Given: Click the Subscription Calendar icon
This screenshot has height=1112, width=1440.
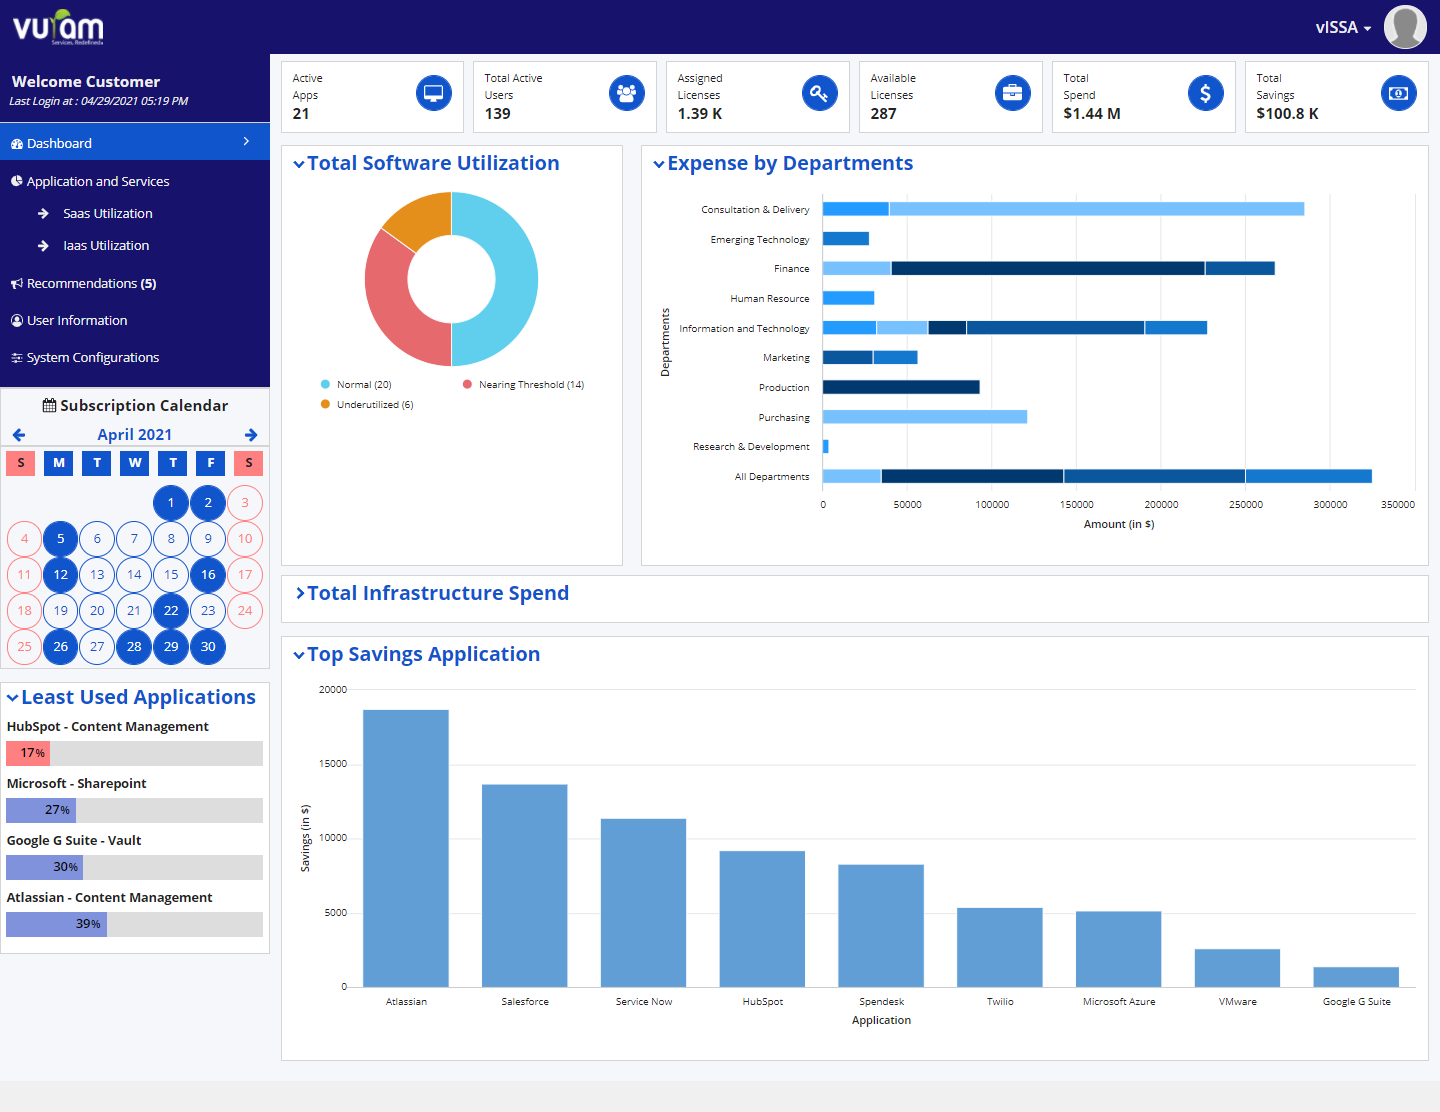Looking at the screenshot, I should (49, 405).
